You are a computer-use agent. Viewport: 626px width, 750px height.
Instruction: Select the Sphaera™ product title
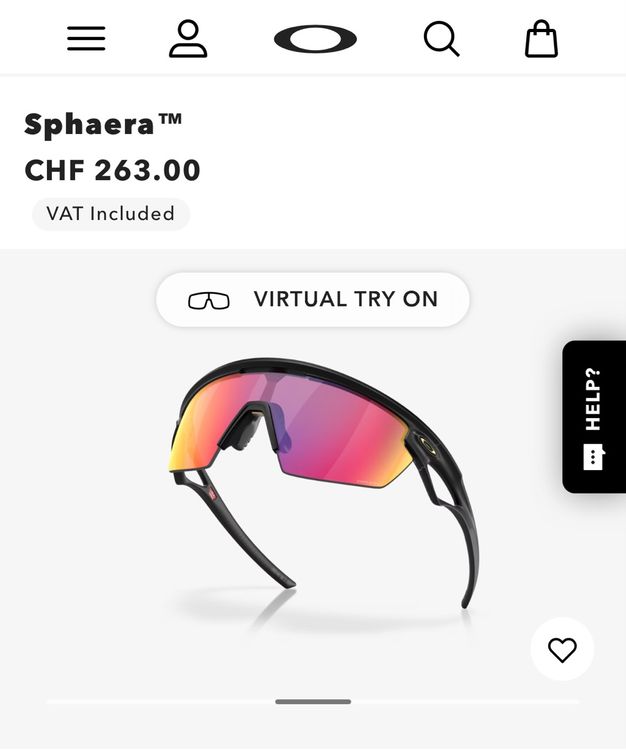[x=103, y=124]
